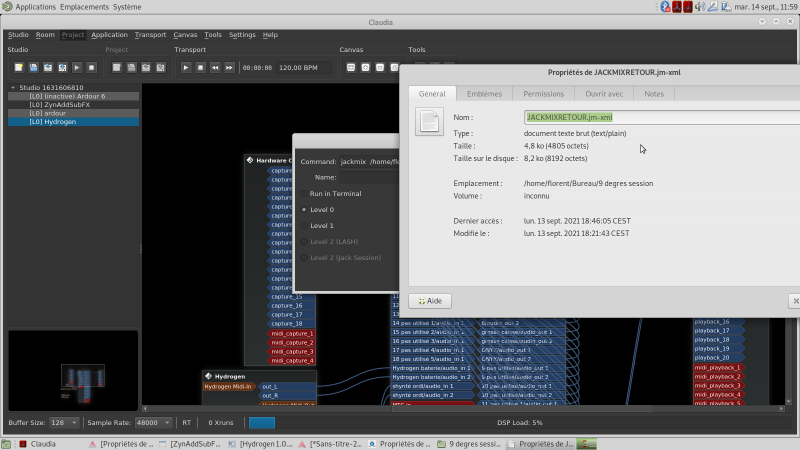Viewport: 800px width, 450px height.
Task: Click the Bluetooth icon in system tray
Action: point(663,7)
